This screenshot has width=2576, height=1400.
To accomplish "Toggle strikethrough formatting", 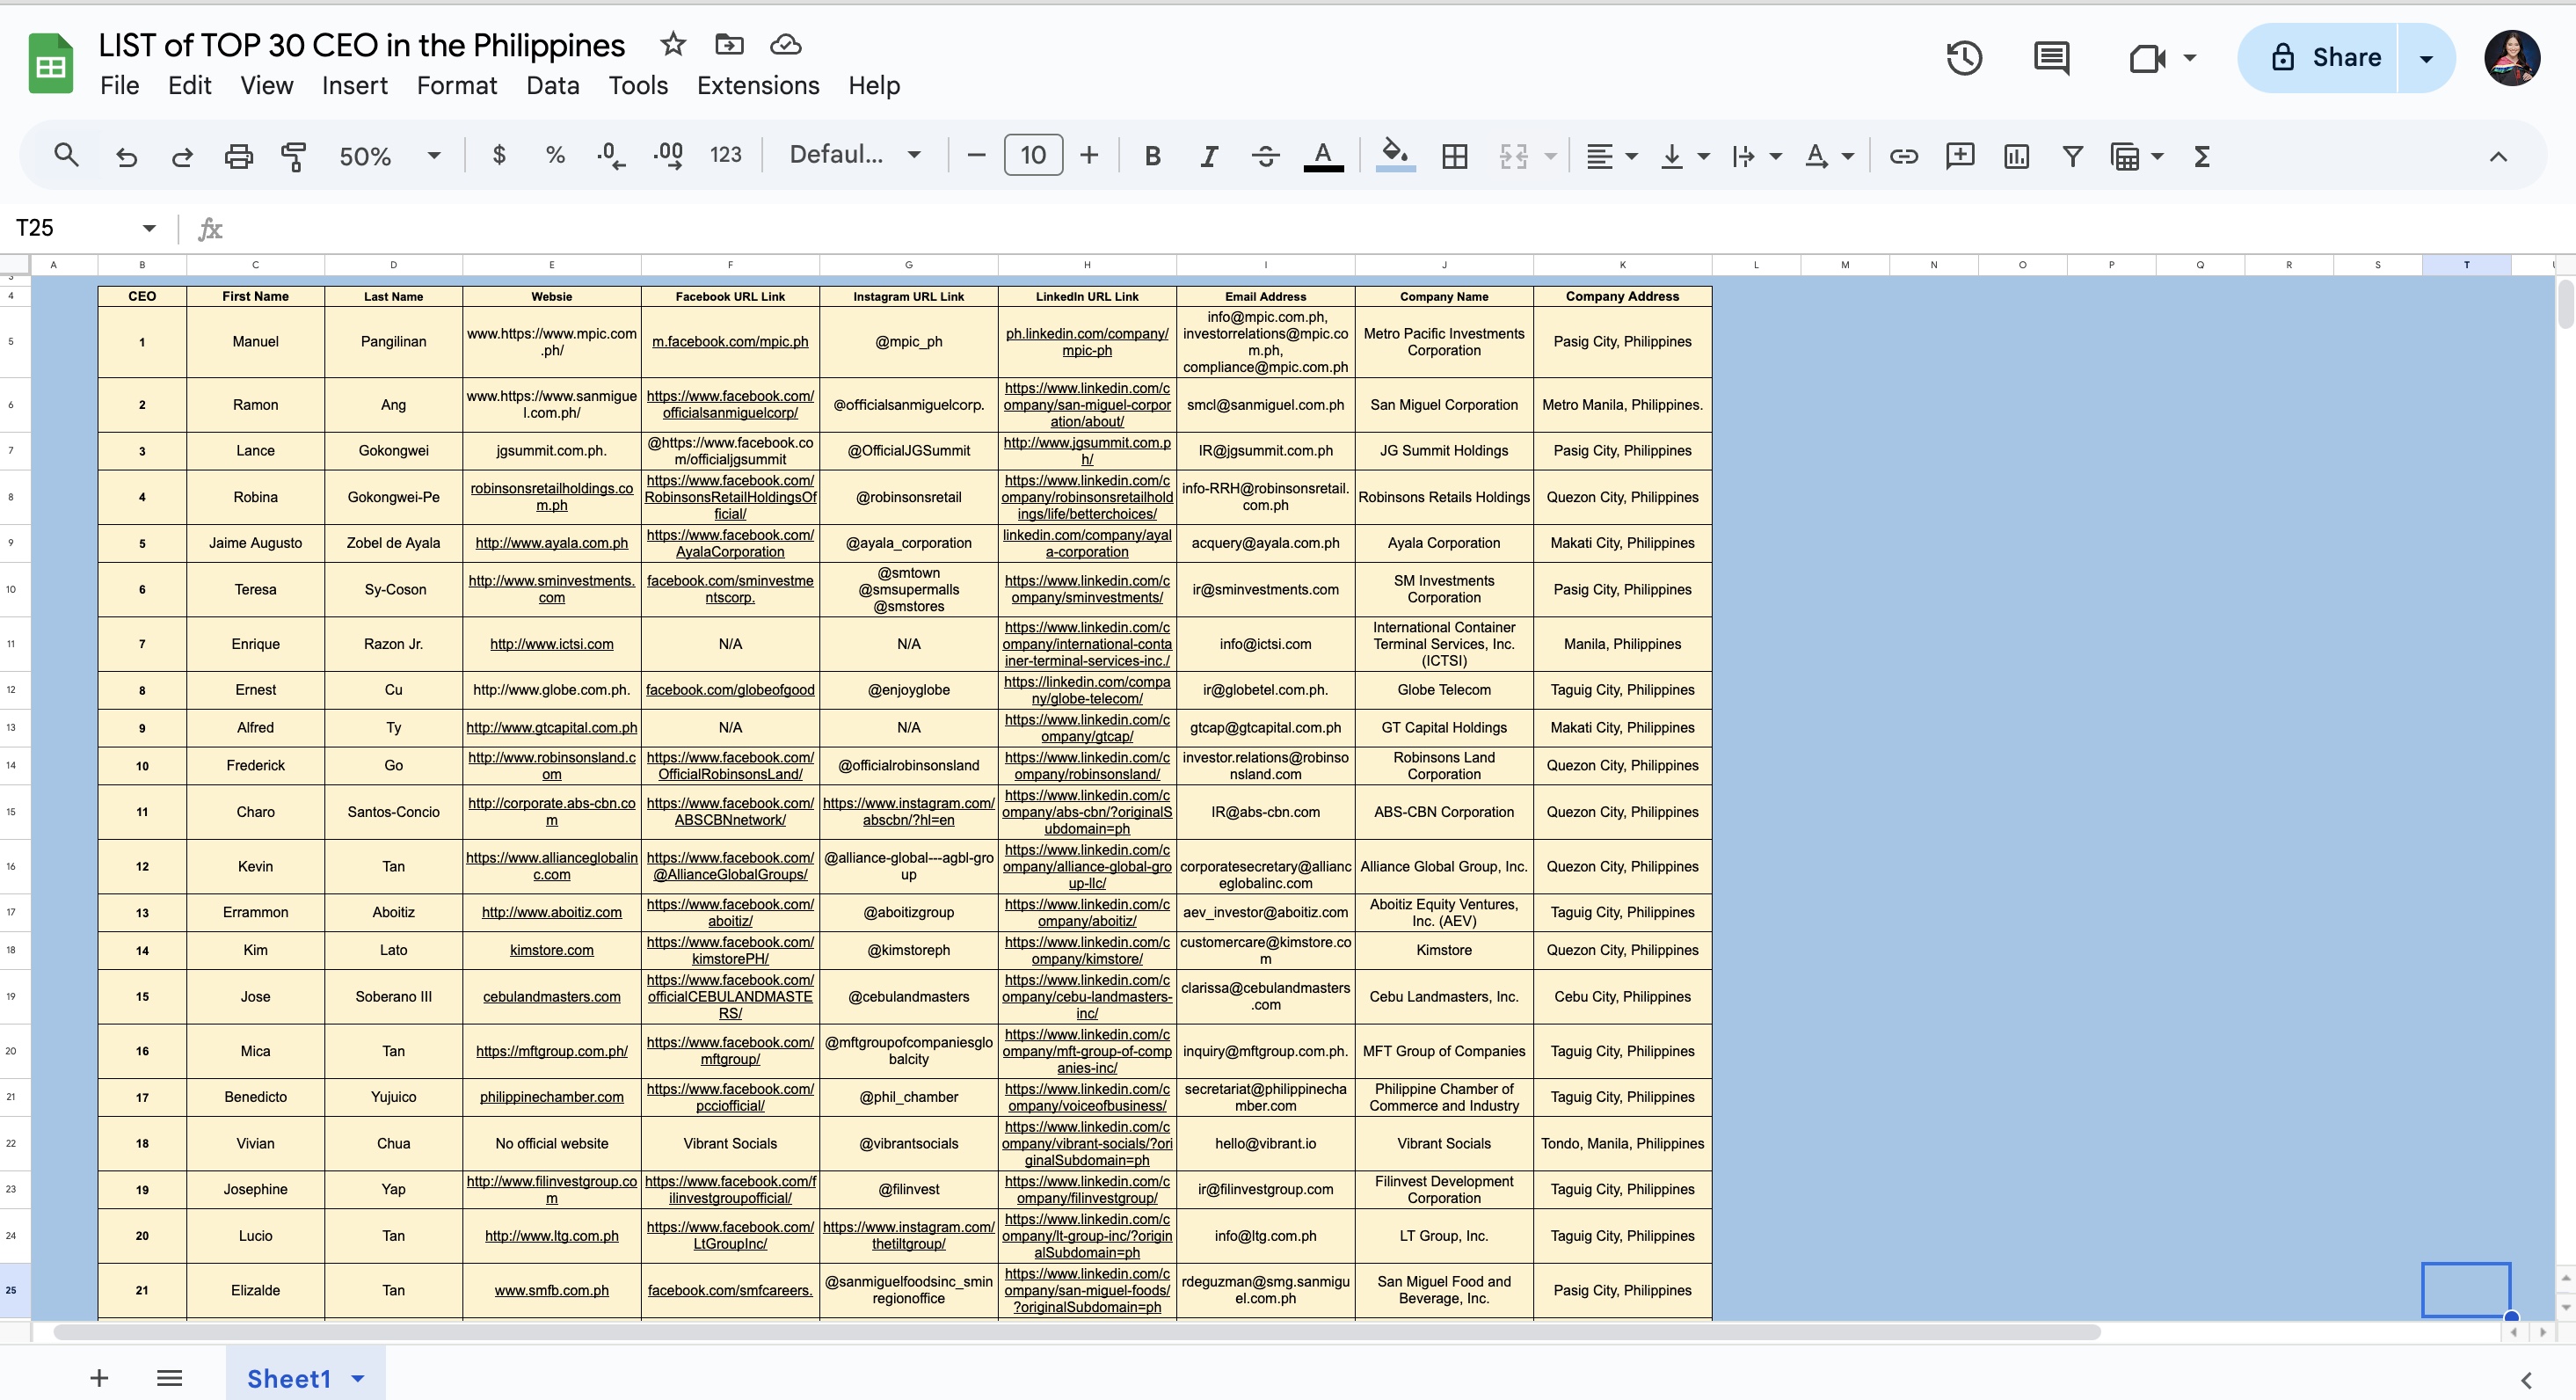I will pyautogui.click(x=1265, y=156).
